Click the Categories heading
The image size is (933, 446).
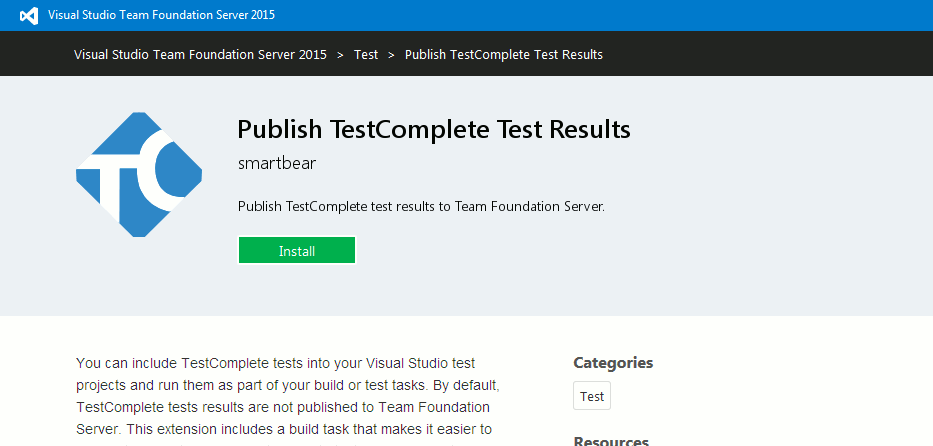613,363
